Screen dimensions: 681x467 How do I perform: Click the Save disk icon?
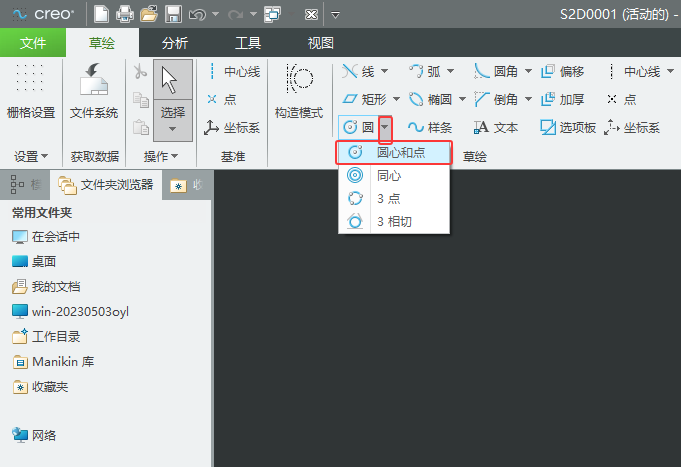pyautogui.click(x=173, y=14)
